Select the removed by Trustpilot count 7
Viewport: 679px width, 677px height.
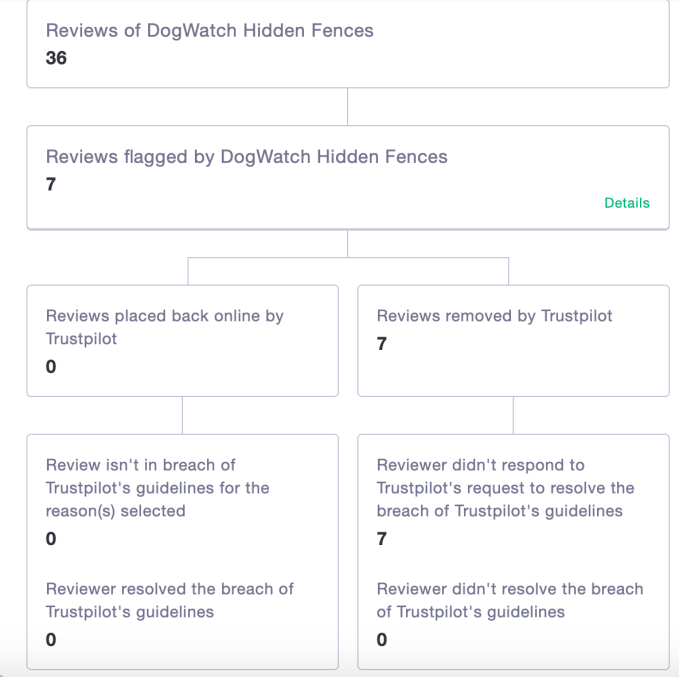click(x=382, y=344)
